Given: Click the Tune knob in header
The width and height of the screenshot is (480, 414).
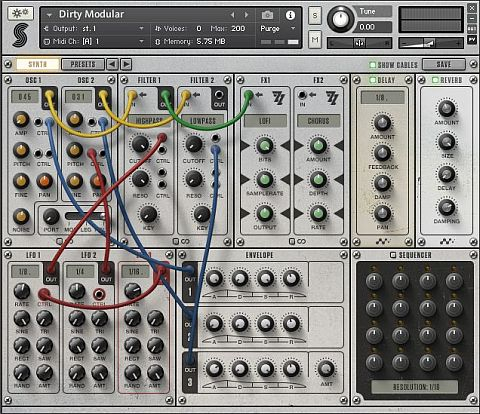Looking at the screenshot, I should [x=340, y=19].
